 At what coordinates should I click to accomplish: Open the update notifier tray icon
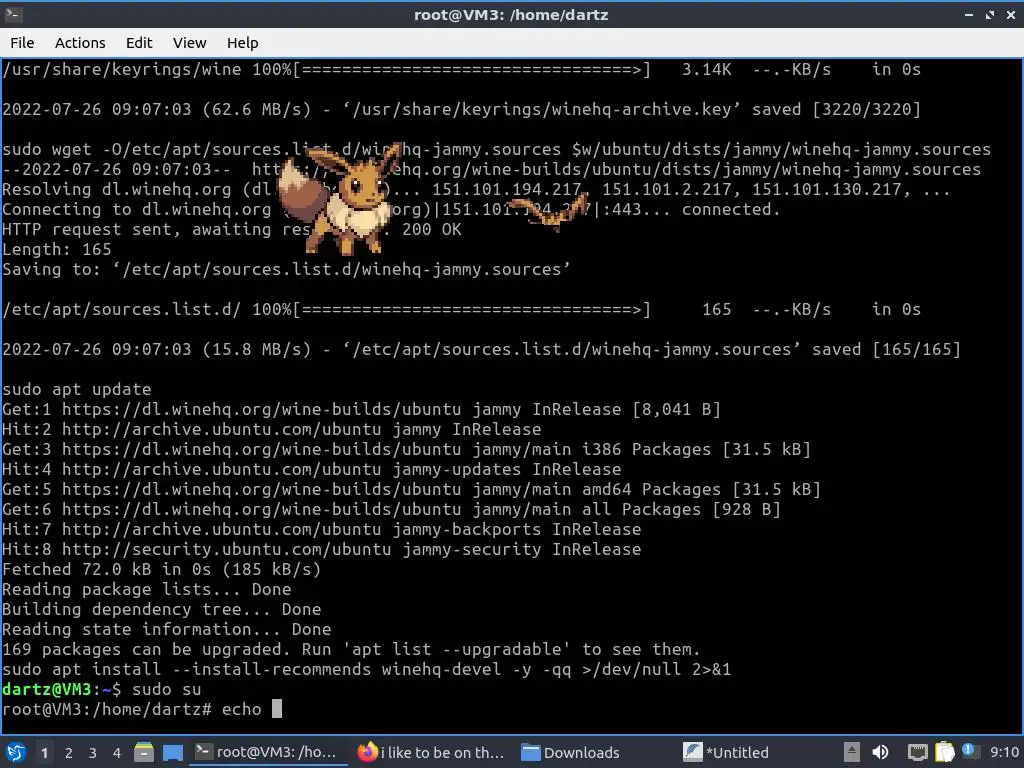tap(969, 751)
